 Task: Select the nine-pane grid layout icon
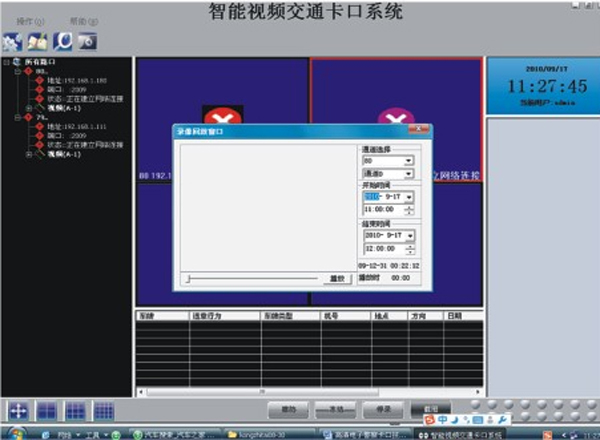coord(75,410)
